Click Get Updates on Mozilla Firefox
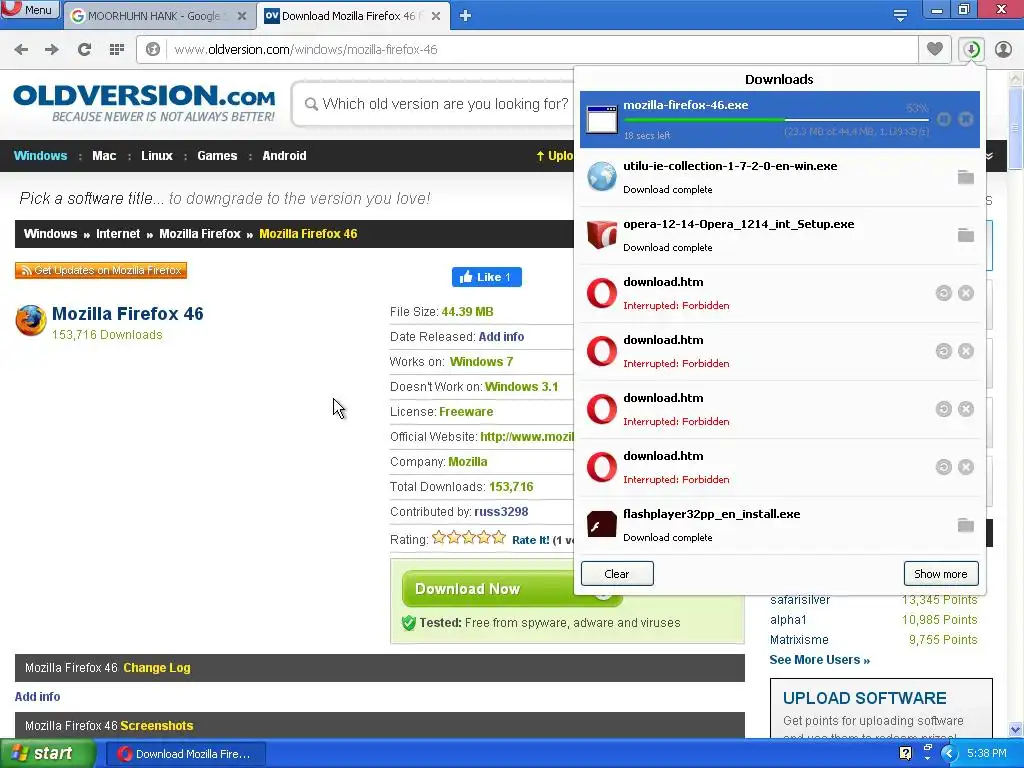 pyautogui.click(x=101, y=270)
